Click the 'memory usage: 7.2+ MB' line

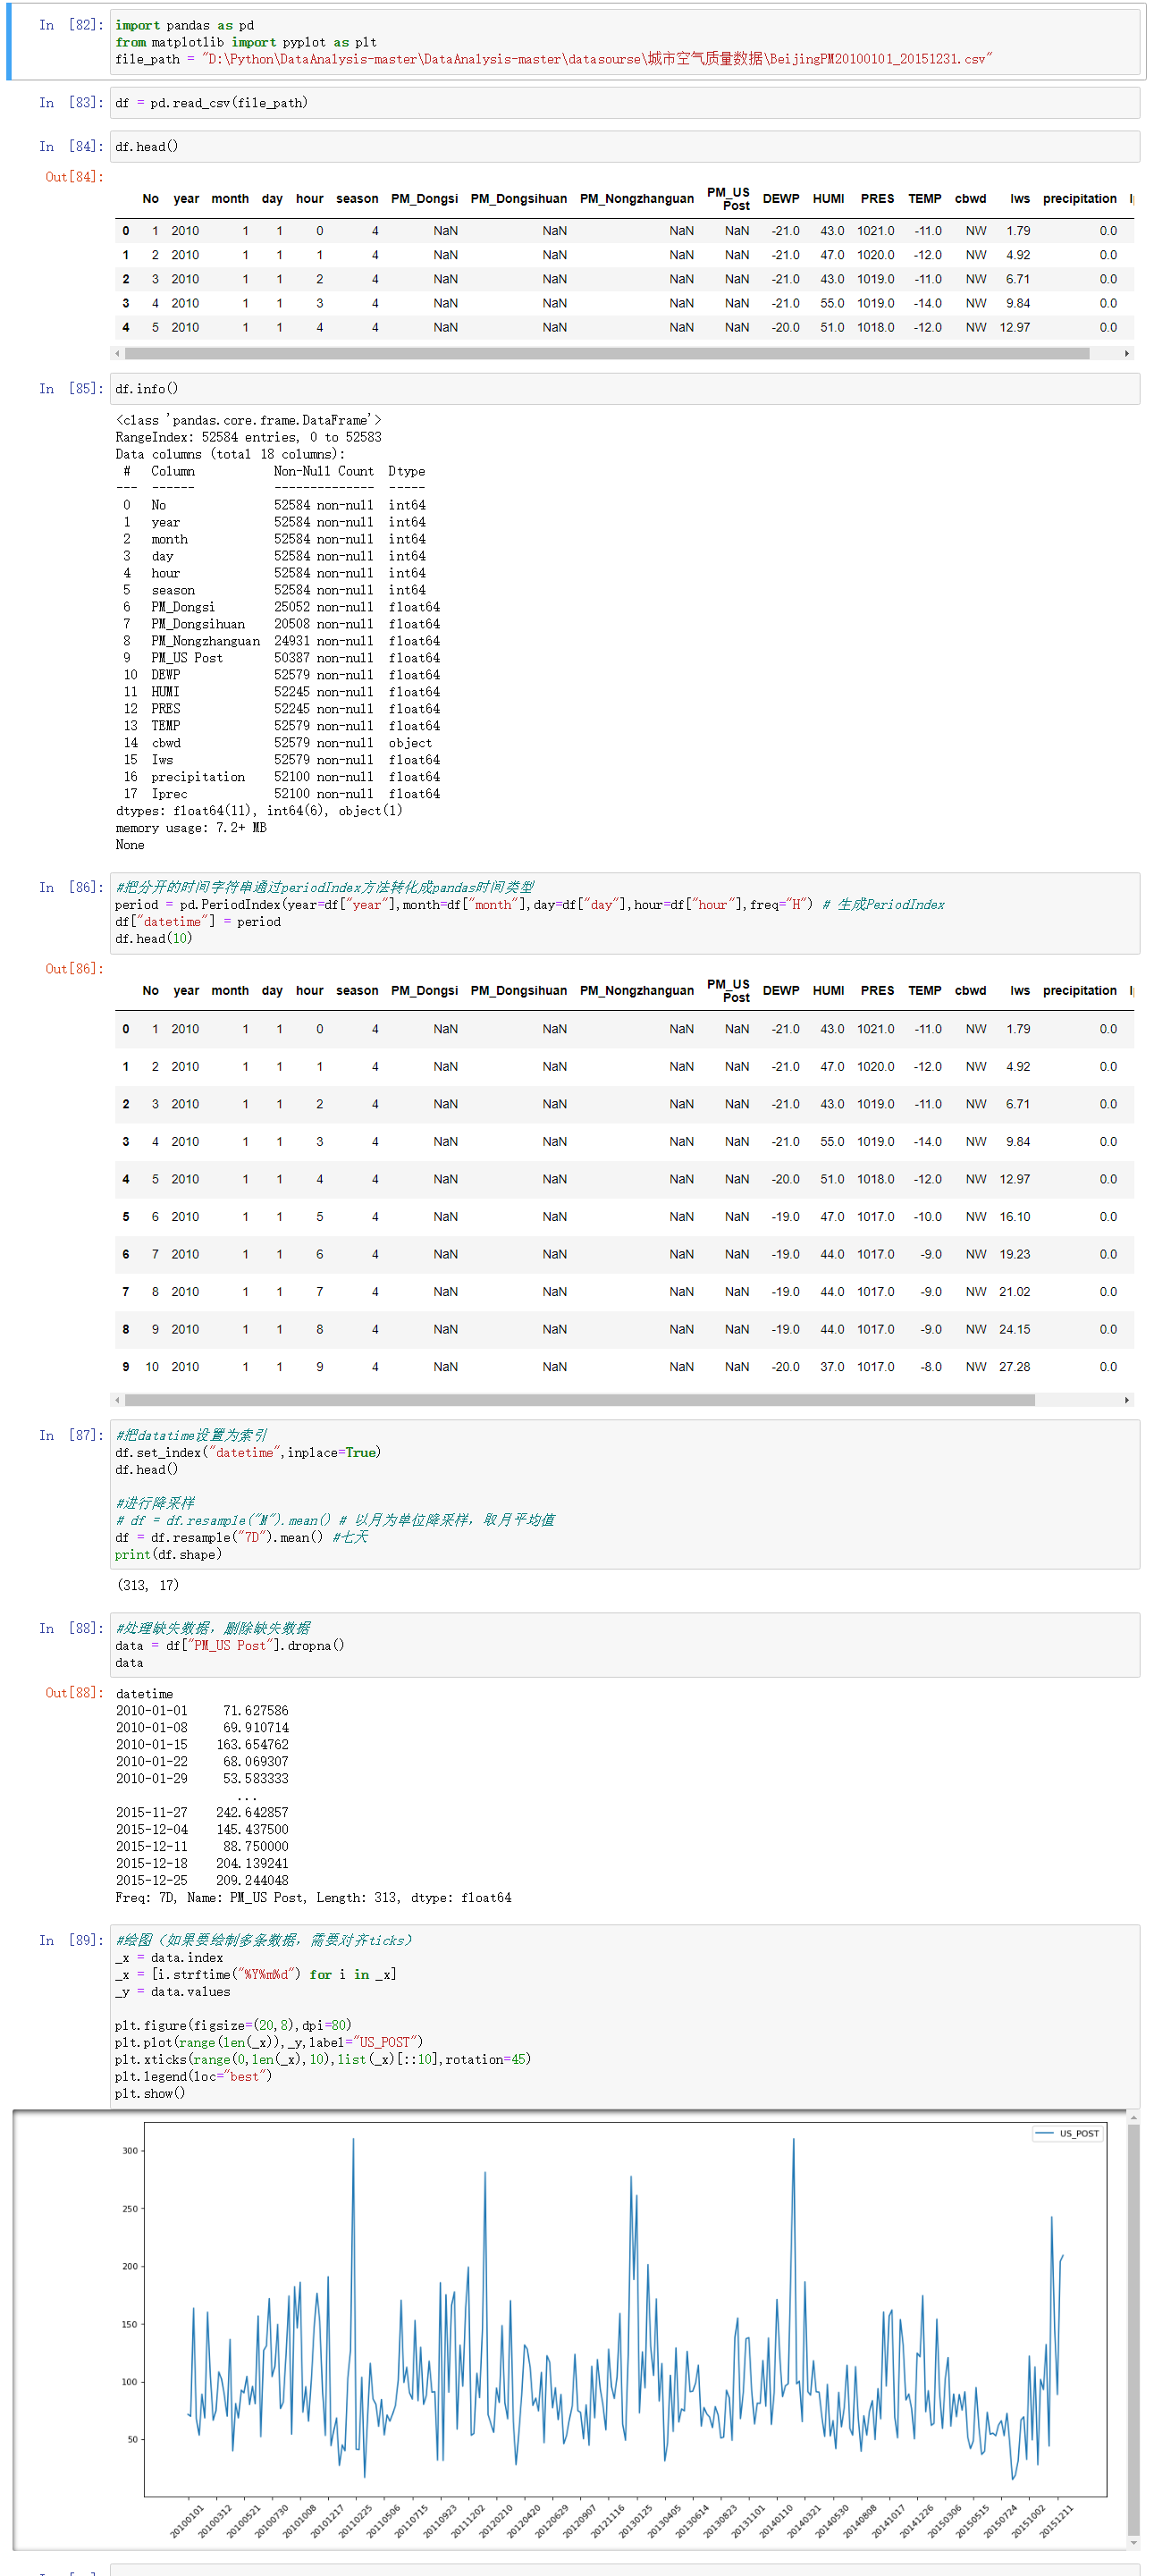(x=191, y=829)
